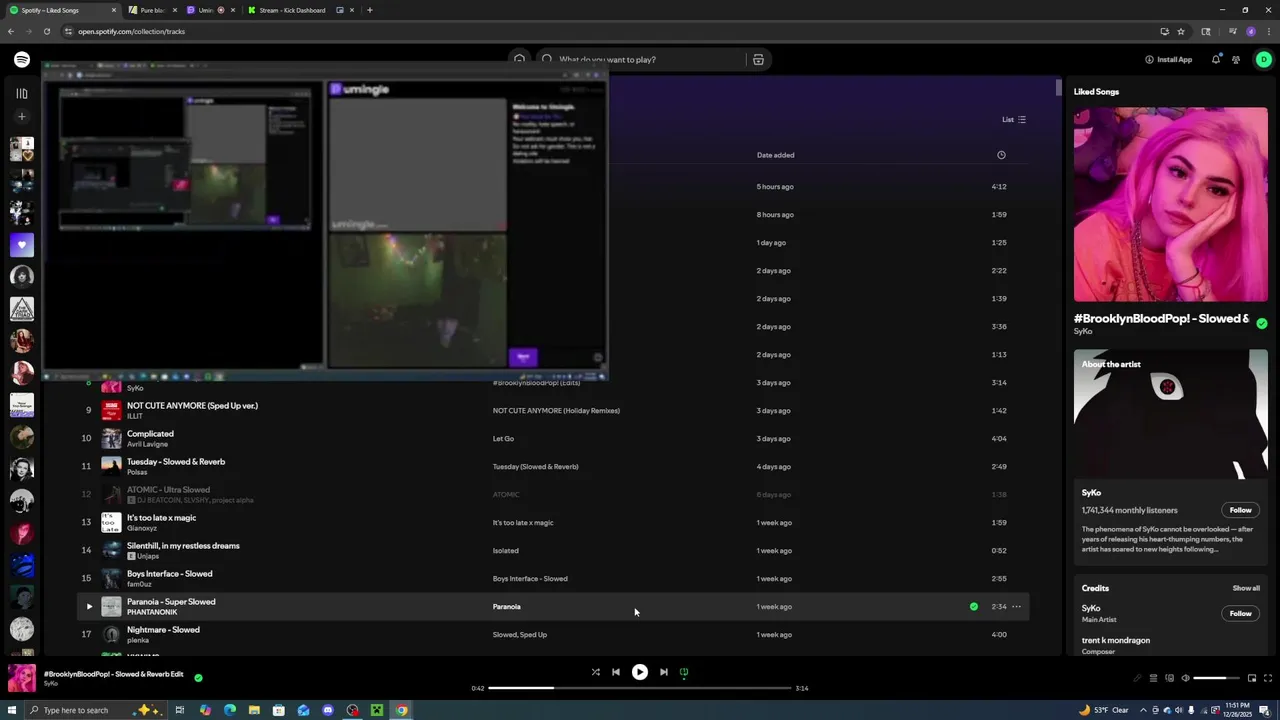Viewport: 1280px width, 720px height.
Task: Open the List view options dropdown
Action: [x=1015, y=120]
